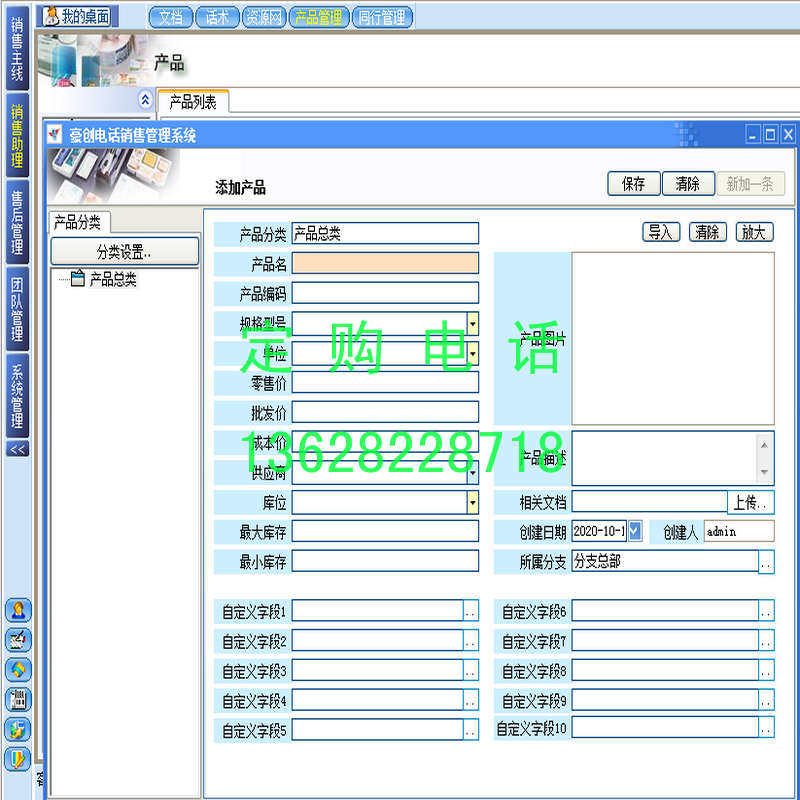Click the notepad with pen sidebar icon
The image size is (800, 800).
pos(18,640)
